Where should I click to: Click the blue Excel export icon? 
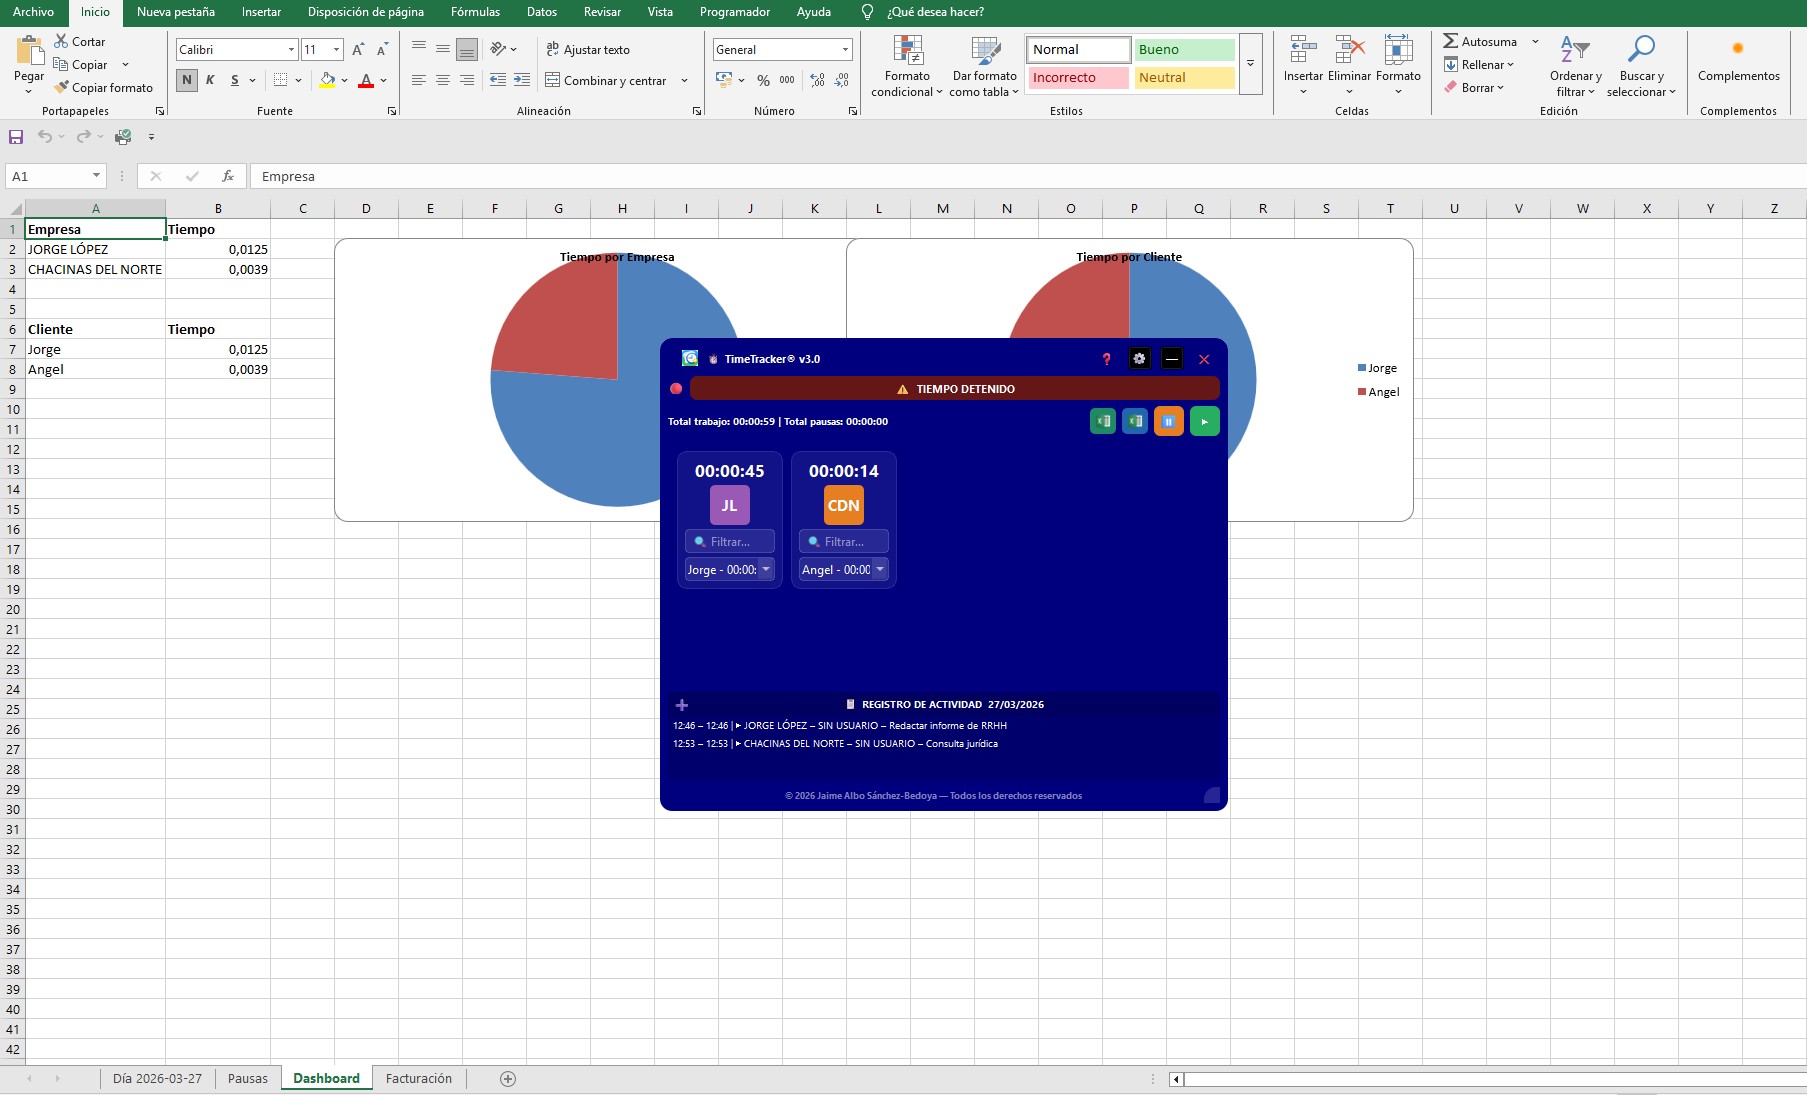[x=1134, y=421]
